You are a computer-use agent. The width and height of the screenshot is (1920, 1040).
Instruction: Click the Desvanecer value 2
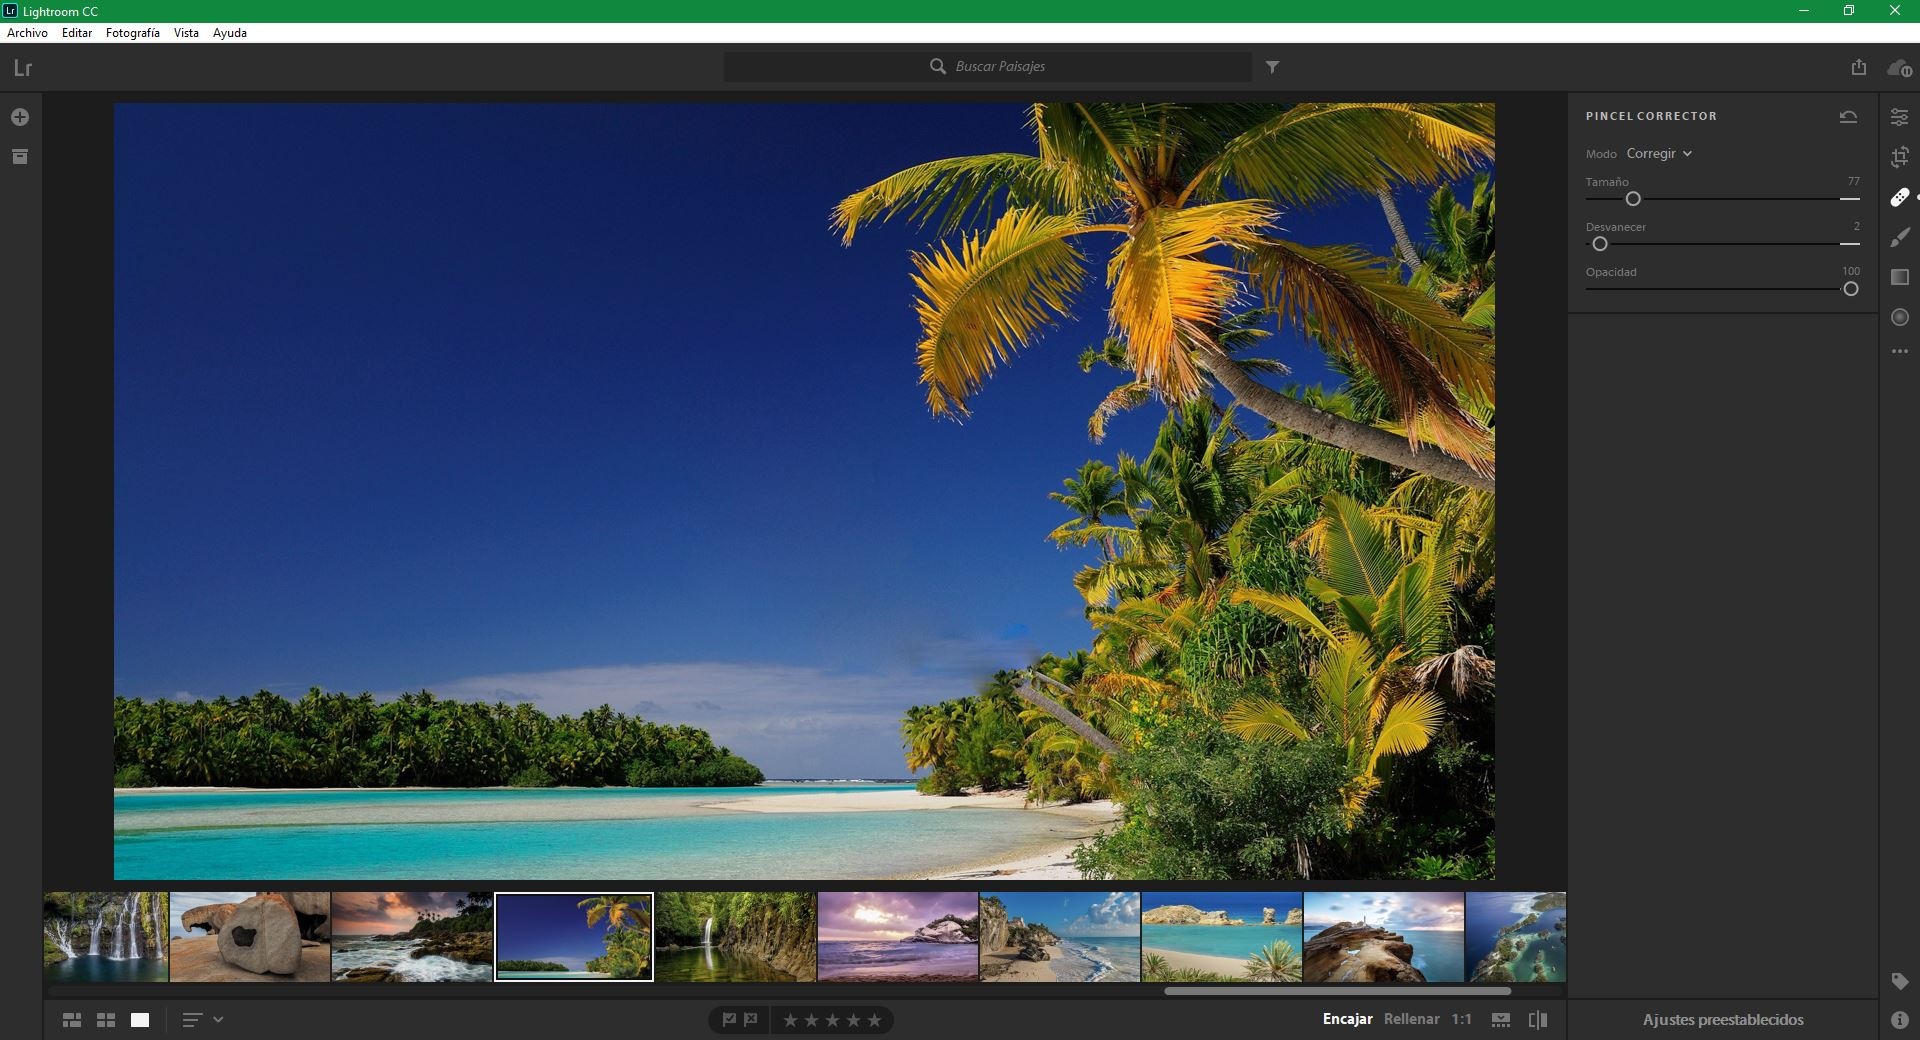(1856, 226)
